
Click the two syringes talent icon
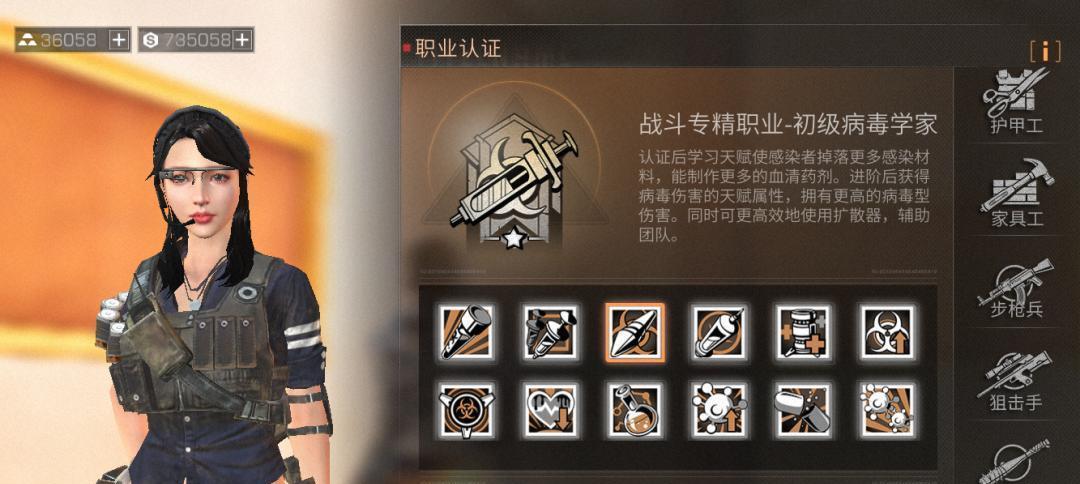550,333
